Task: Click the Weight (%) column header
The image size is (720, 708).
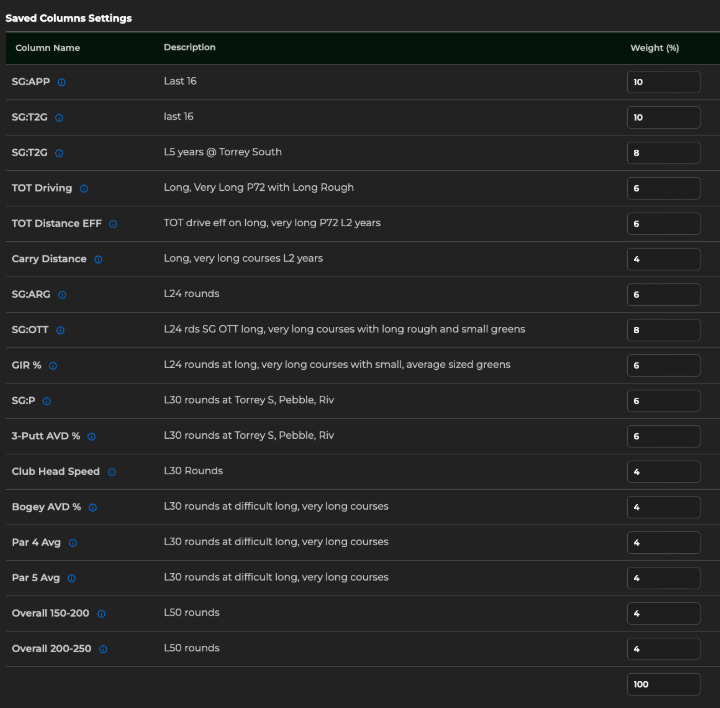Action: pos(654,48)
